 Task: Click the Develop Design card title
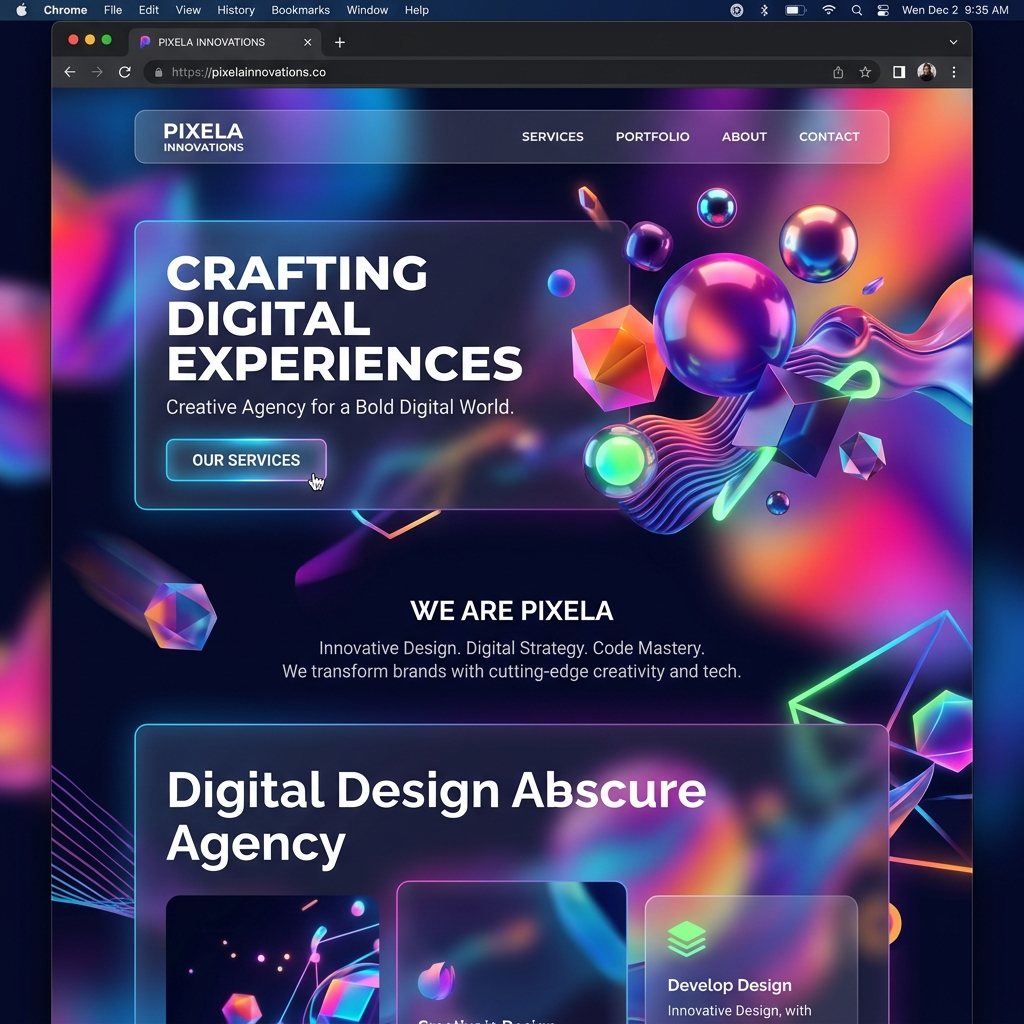click(x=729, y=985)
